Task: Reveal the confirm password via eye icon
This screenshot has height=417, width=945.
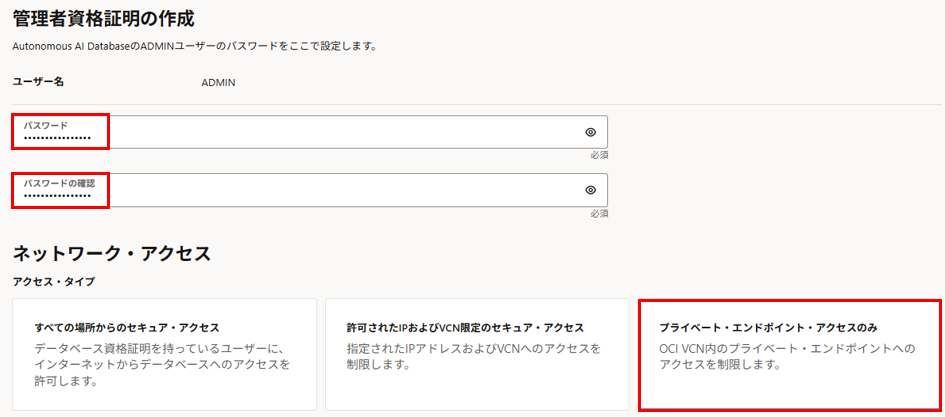Action: (x=590, y=190)
